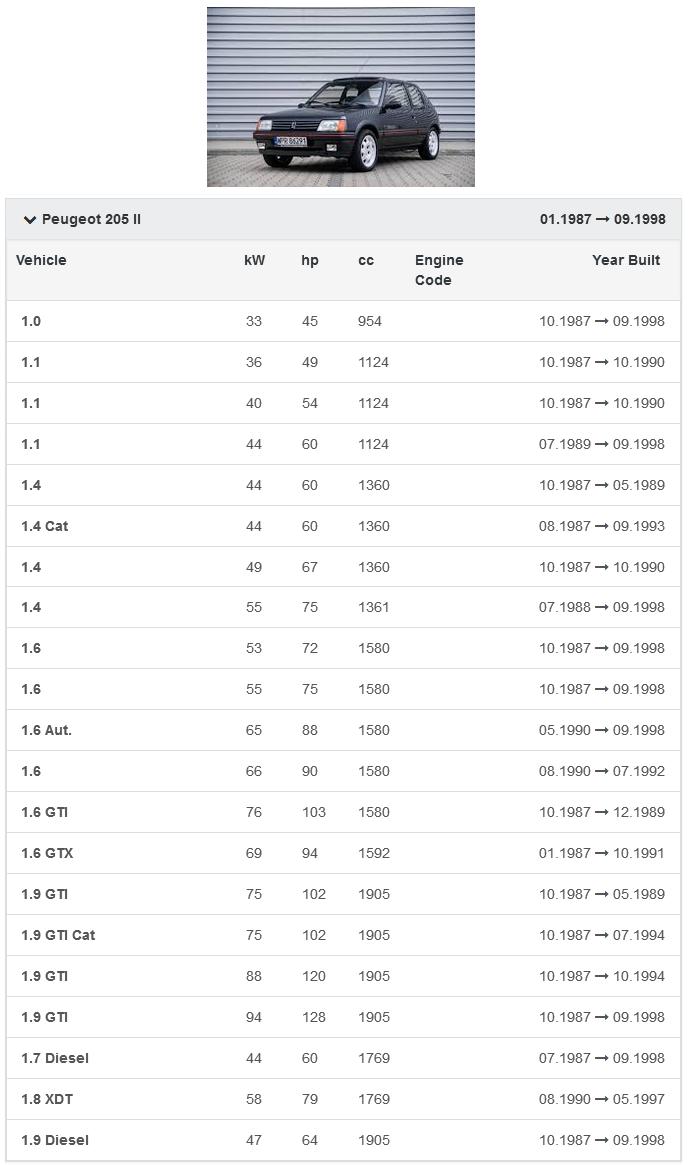Click the cc column header

[x=366, y=260]
